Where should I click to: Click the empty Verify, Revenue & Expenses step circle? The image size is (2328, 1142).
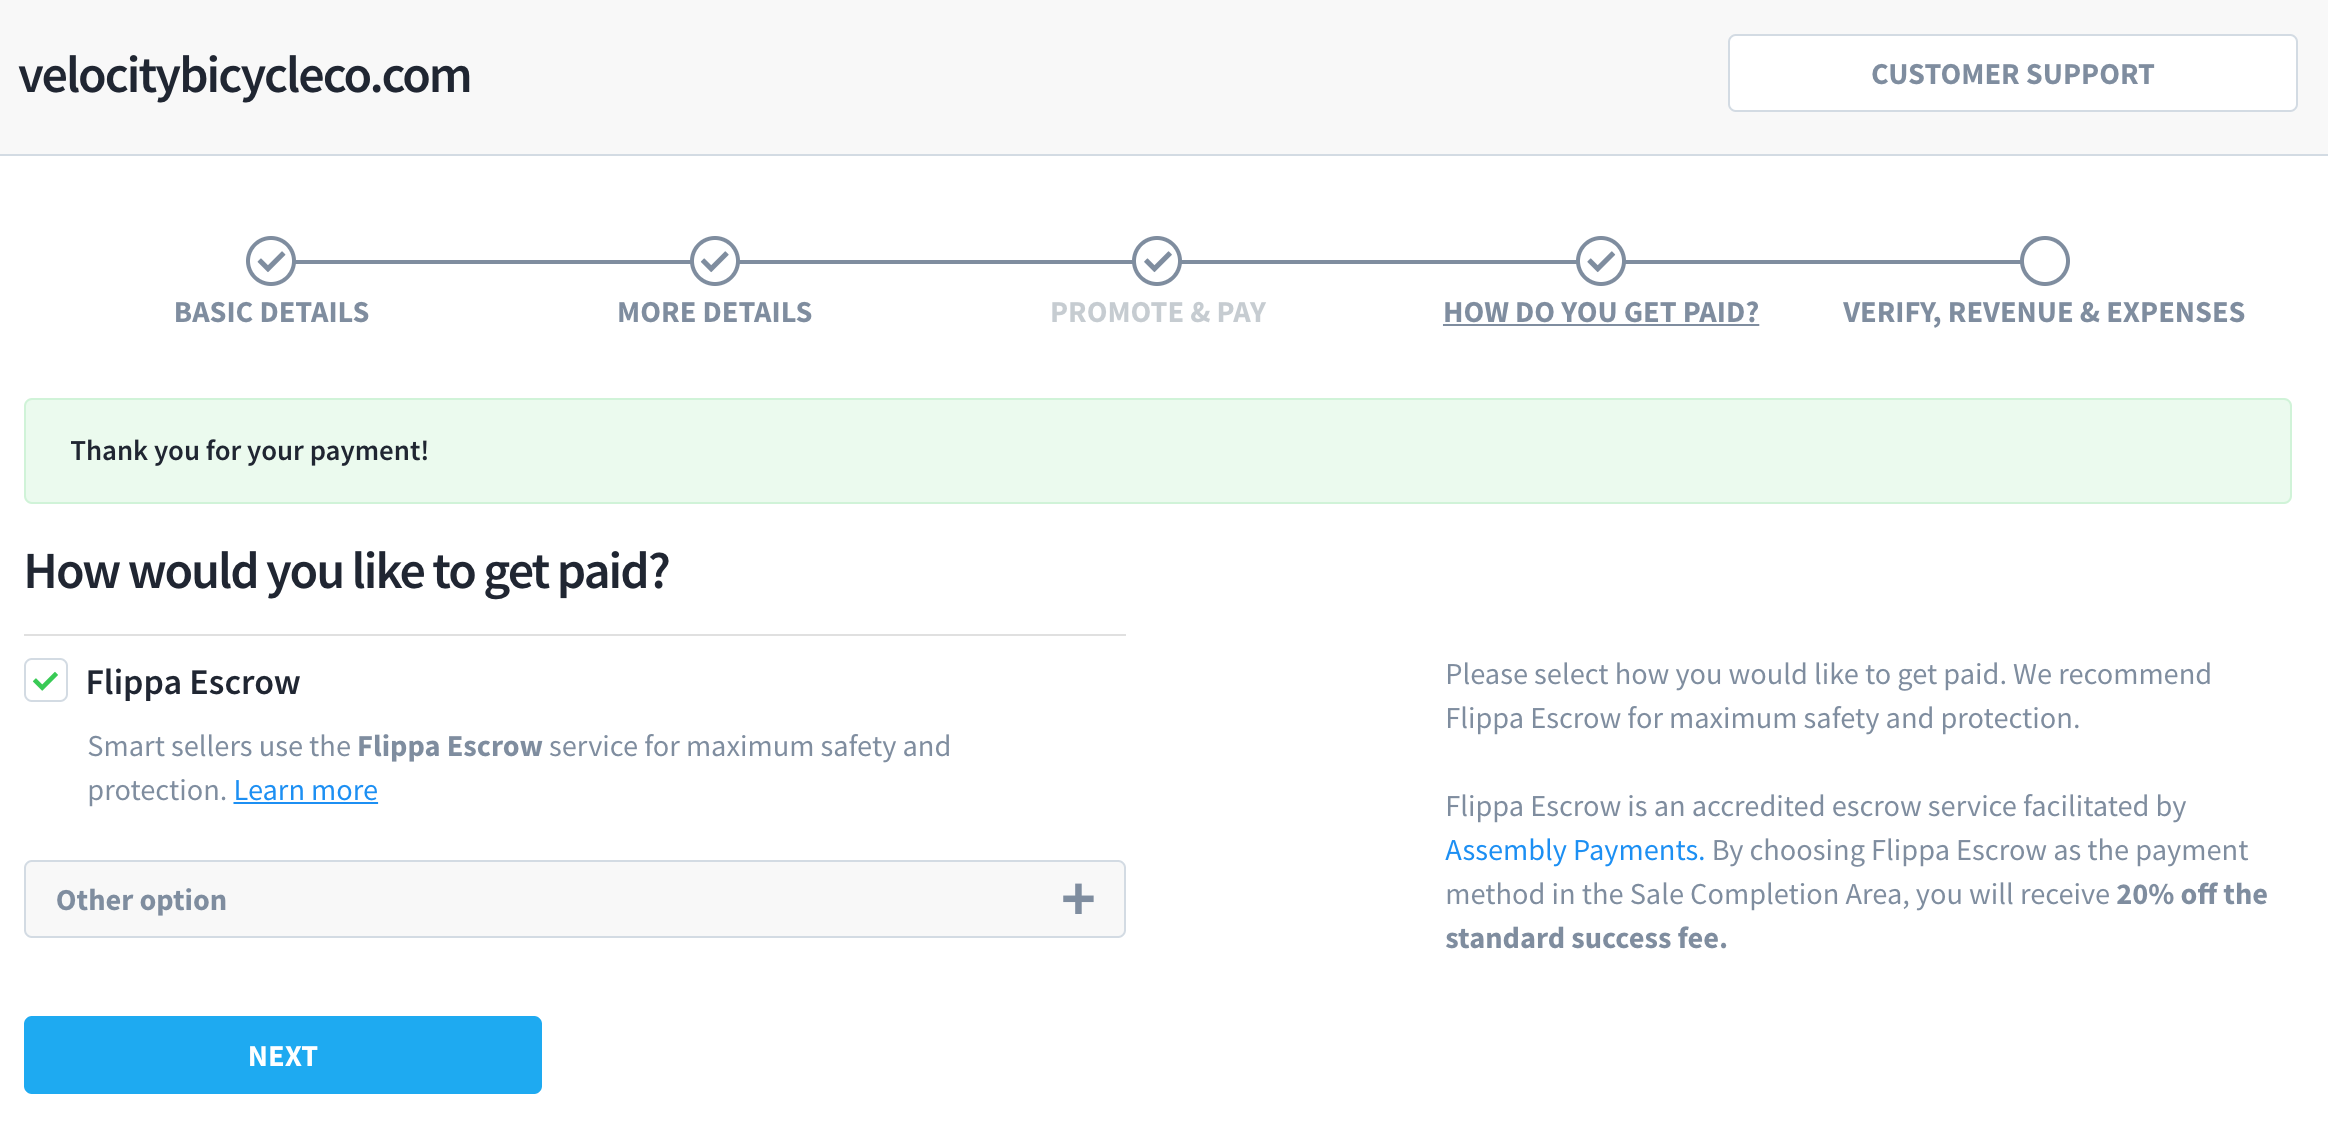[2045, 262]
